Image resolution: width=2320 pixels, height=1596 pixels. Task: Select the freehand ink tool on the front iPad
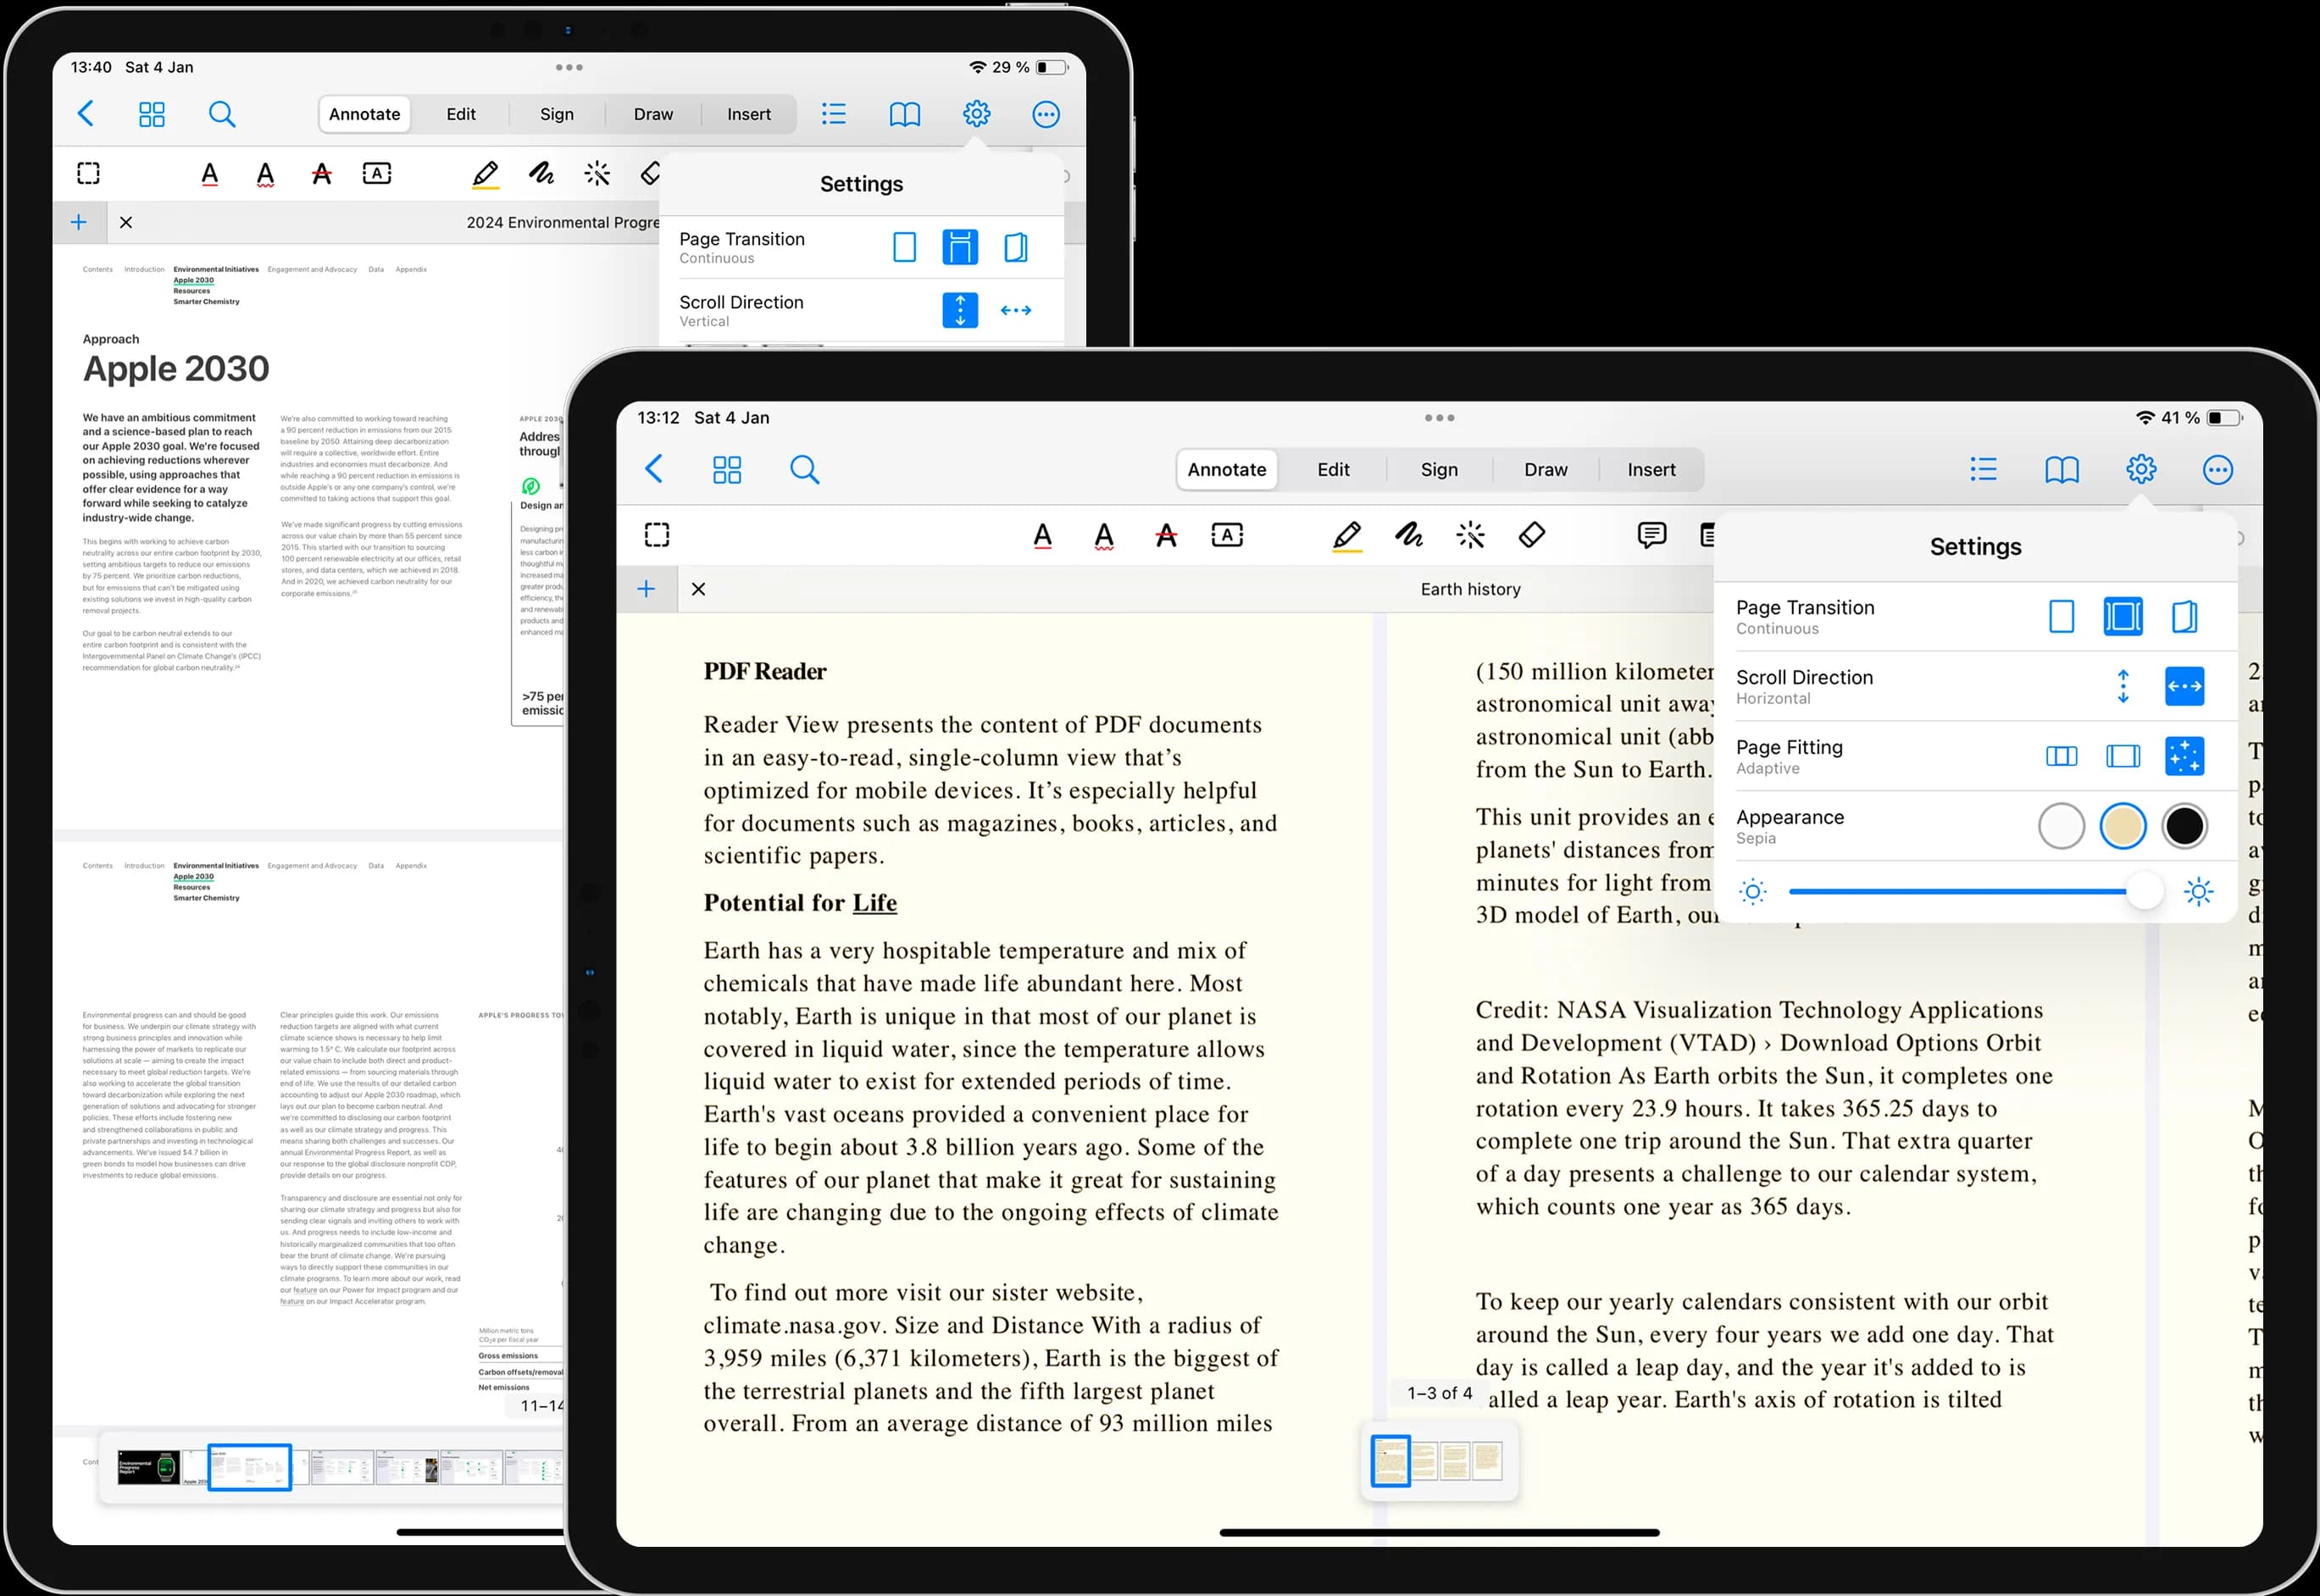pos(1409,535)
